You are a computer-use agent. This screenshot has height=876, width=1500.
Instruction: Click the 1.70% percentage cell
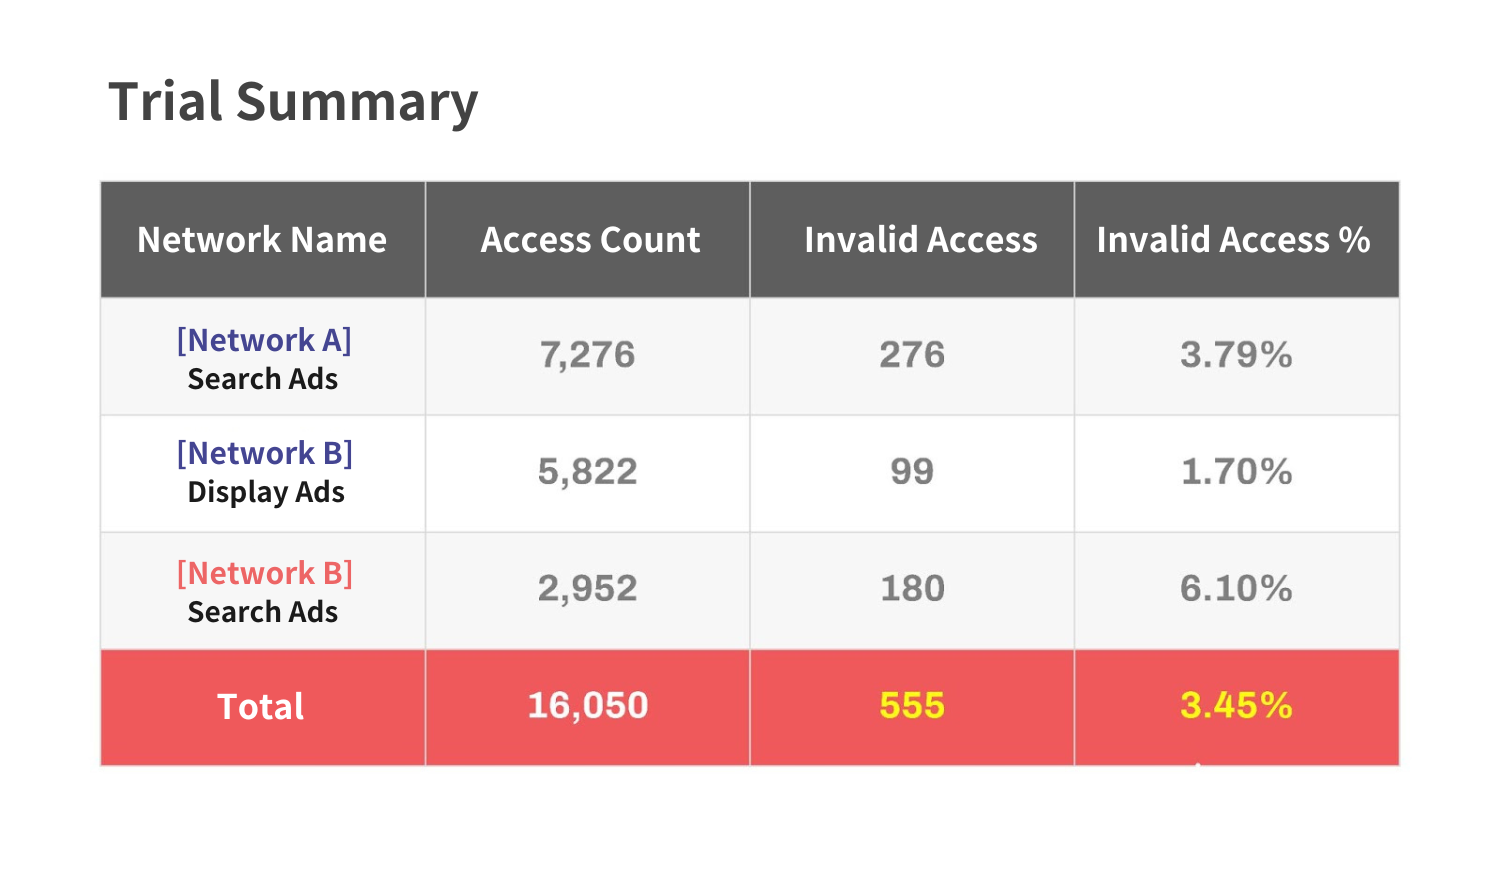(1236, 472)
